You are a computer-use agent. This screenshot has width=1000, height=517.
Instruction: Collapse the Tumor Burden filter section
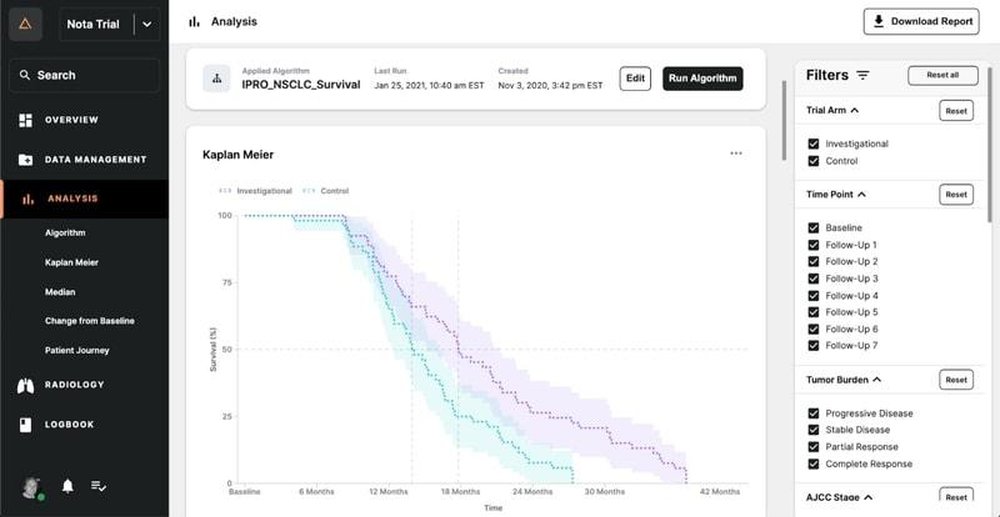(x=877, y=379)
